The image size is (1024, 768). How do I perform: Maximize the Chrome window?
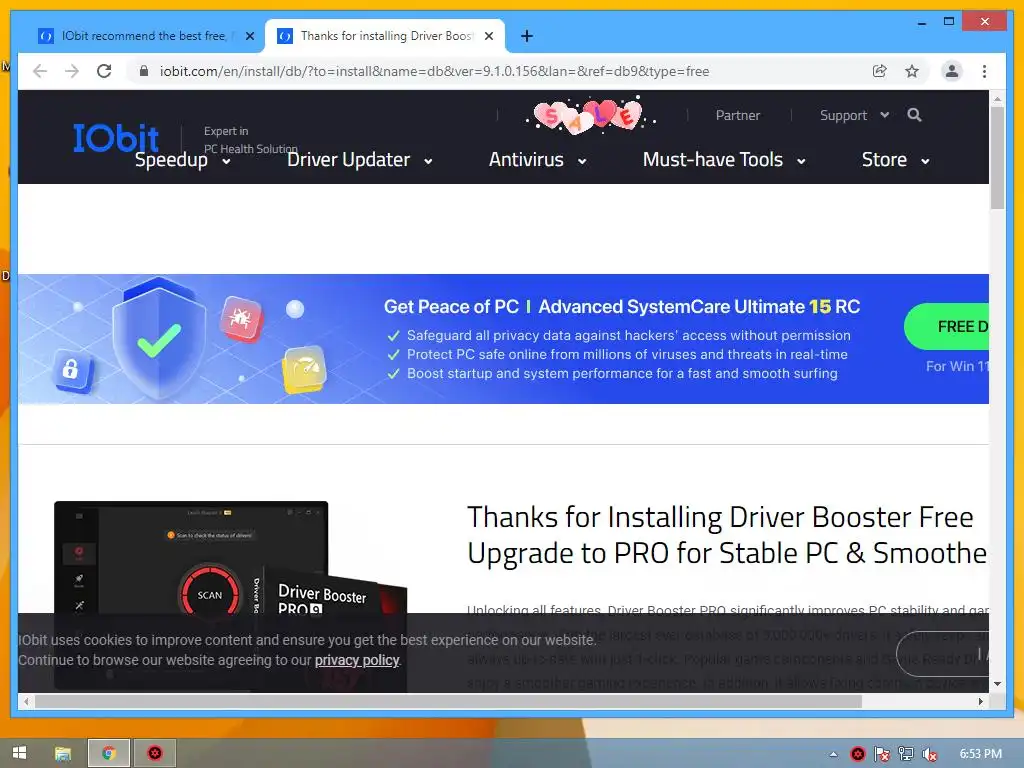949,22
